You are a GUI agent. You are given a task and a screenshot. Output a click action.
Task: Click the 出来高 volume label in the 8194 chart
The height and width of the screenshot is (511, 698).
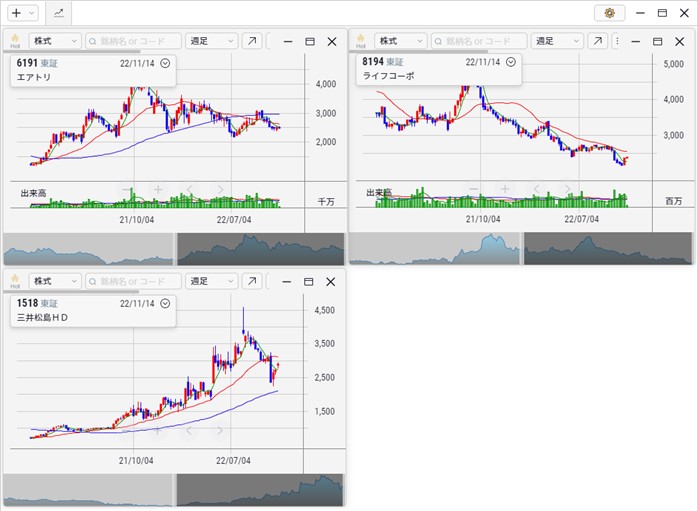(379, 192)
